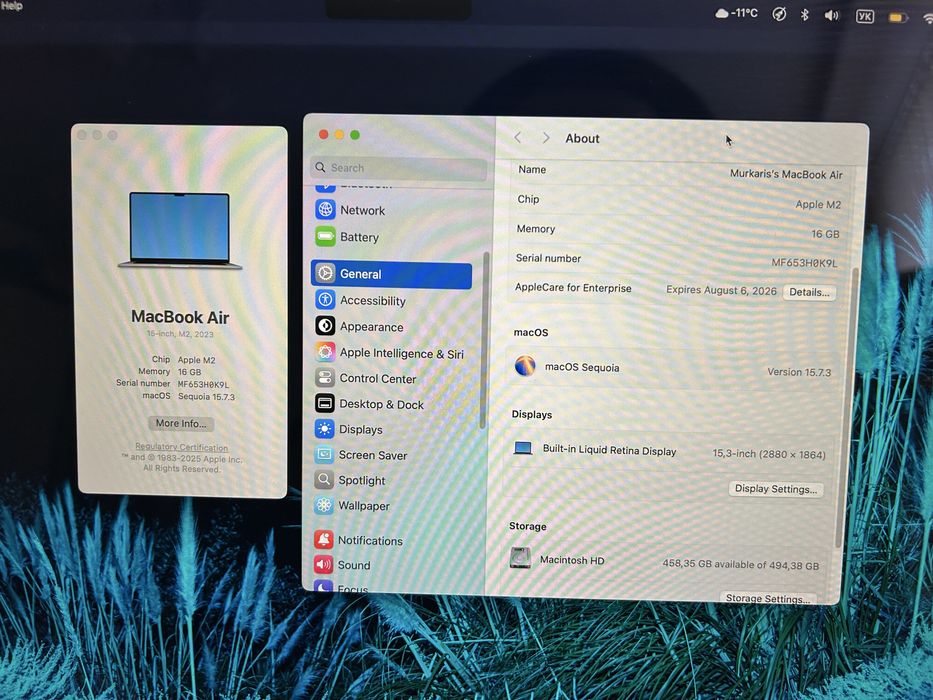The image size is (933, 700).
Task: Click the Apple M2 chip value
Action: coord(818,204)
